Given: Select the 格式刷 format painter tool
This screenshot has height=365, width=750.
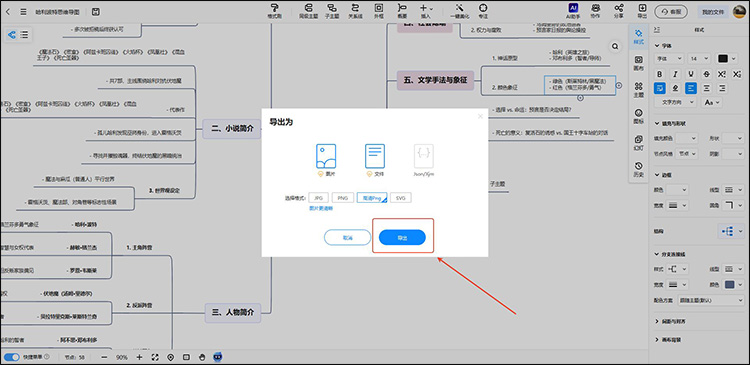Looking at the screenshot, I should point(274,11).
